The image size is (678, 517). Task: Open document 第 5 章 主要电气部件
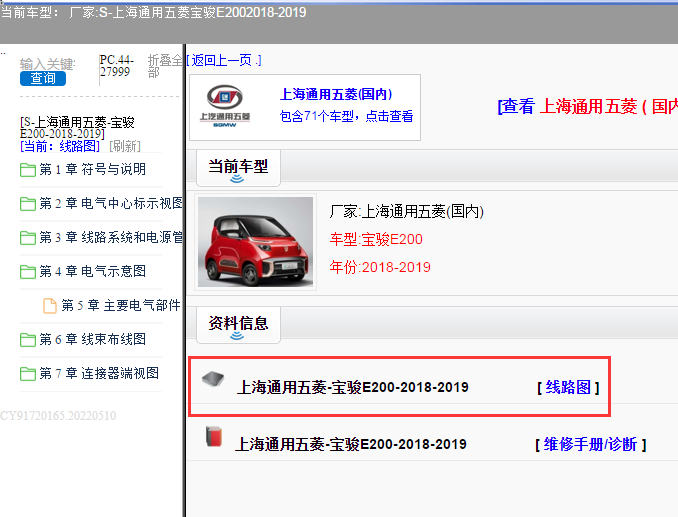pos(121,305)
